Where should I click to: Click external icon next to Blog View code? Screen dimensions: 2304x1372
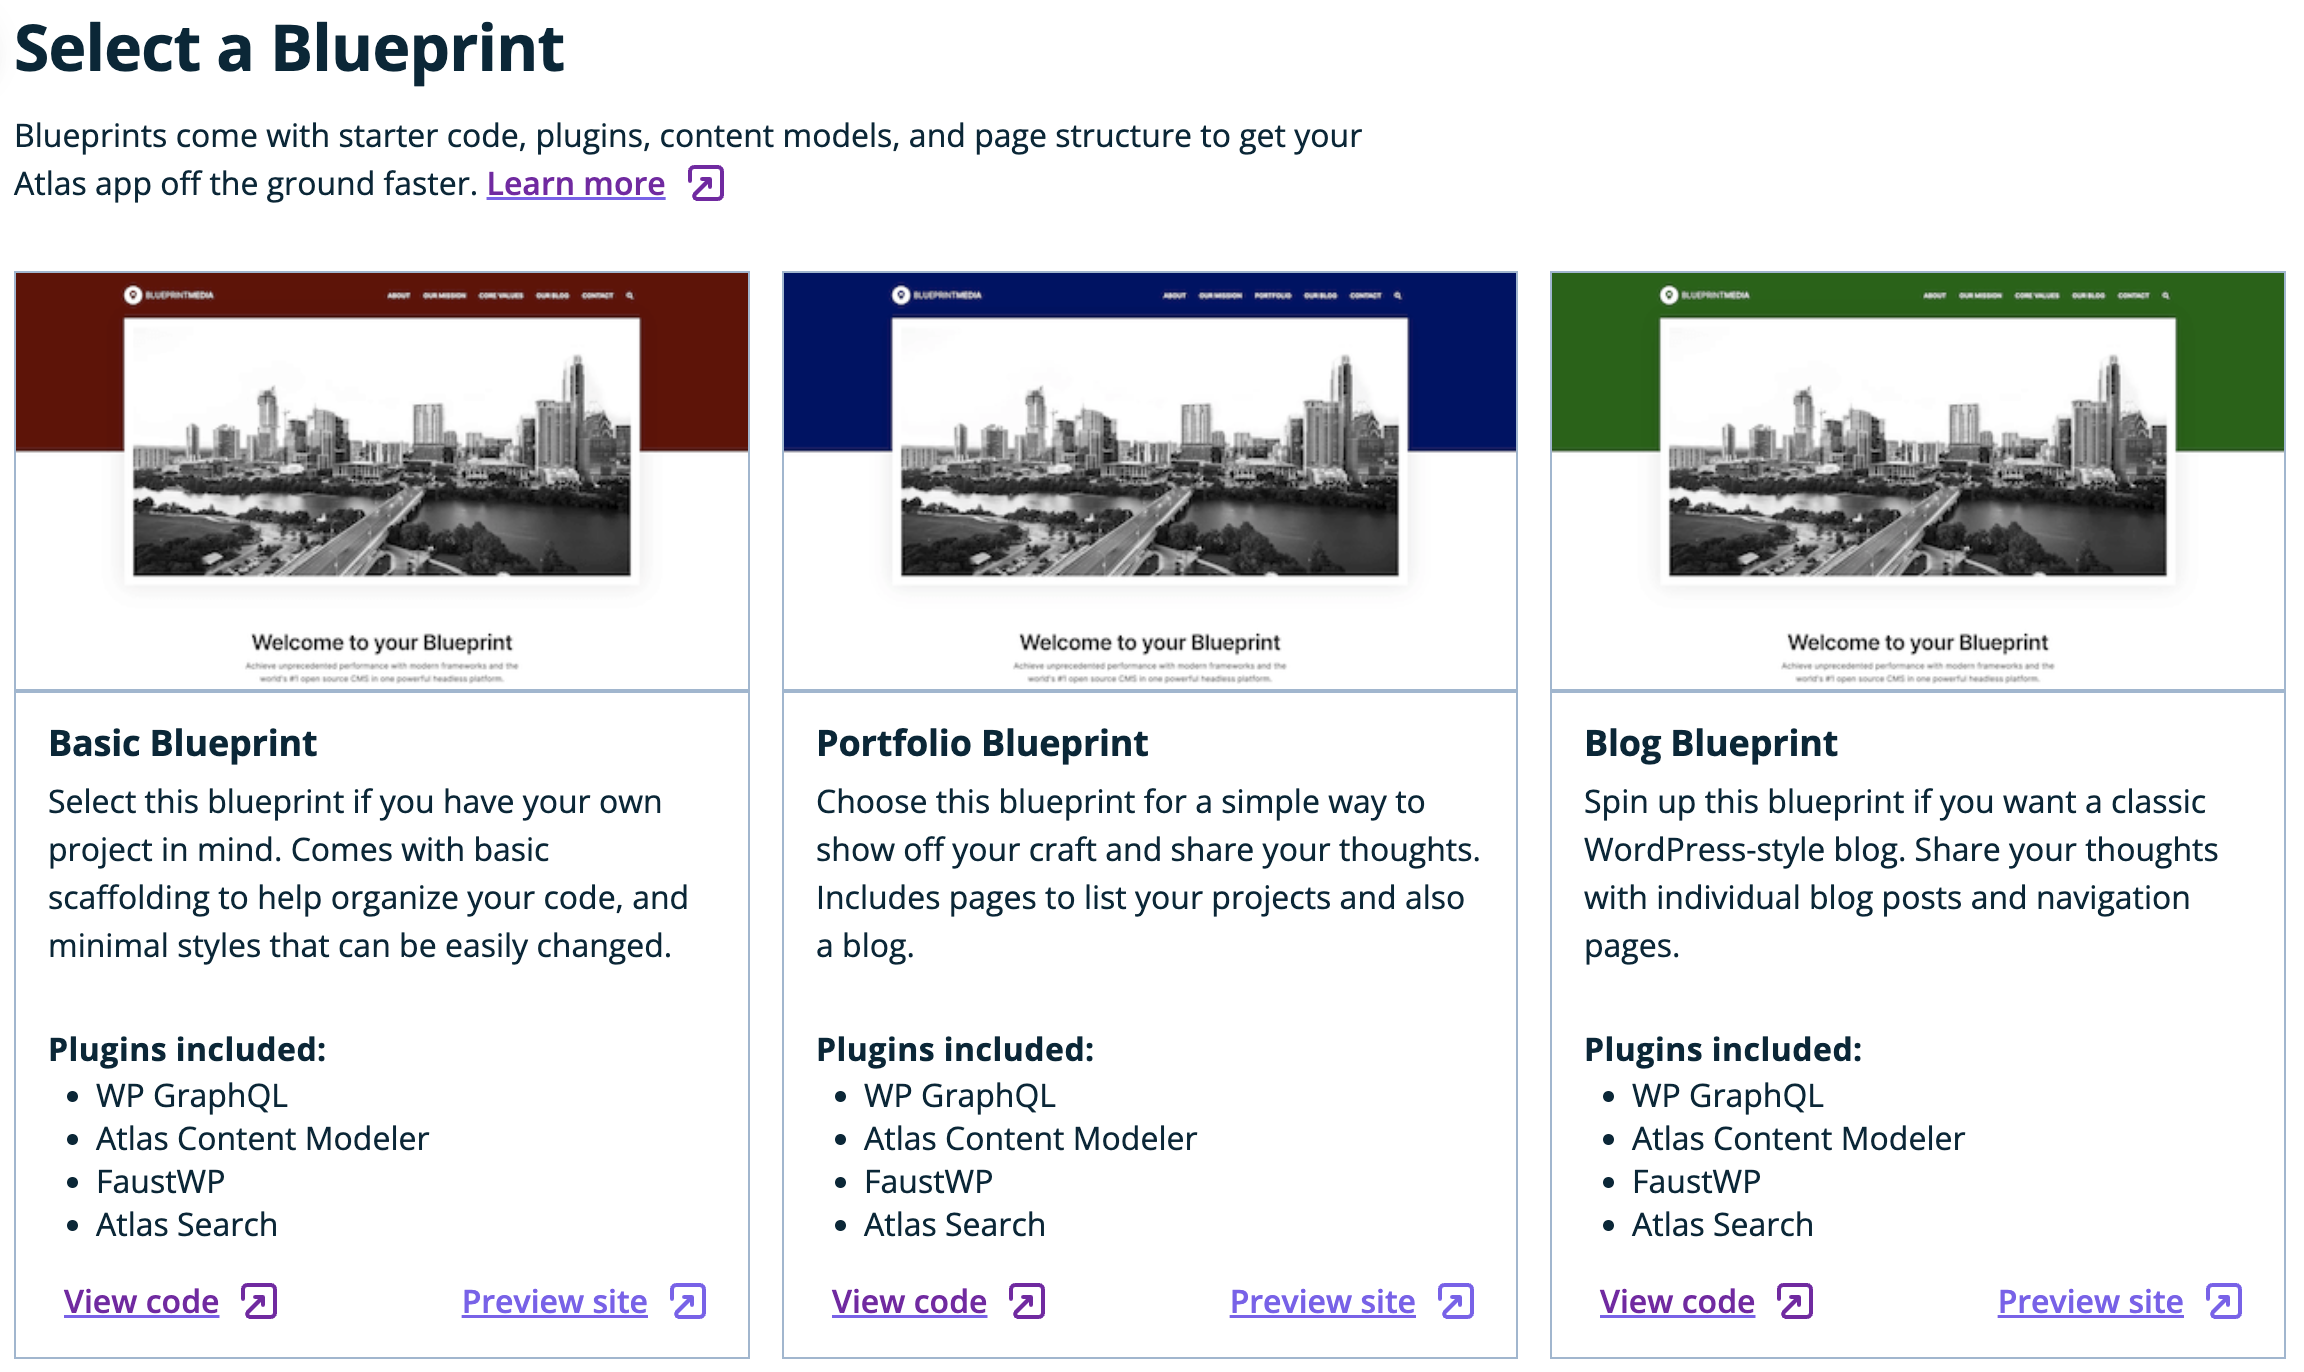[1796, 1301]
